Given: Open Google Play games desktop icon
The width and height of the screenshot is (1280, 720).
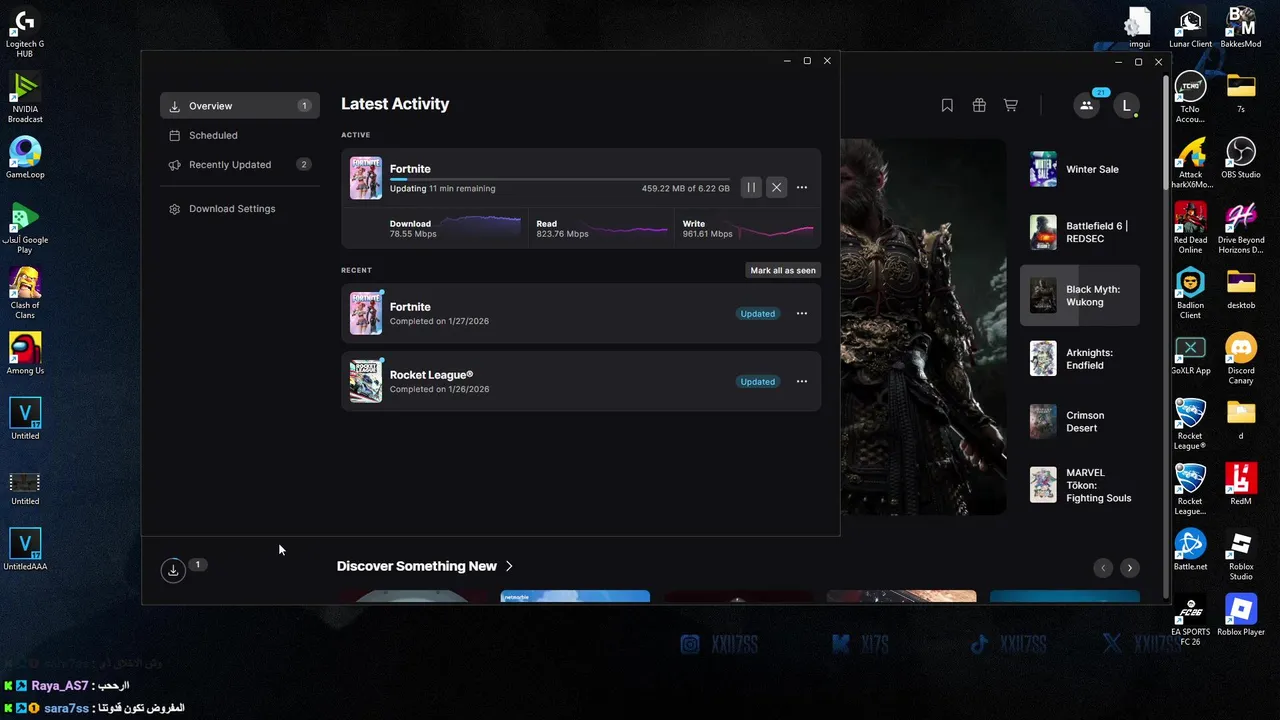Looking at the screenshot, I should pos(25,228).
